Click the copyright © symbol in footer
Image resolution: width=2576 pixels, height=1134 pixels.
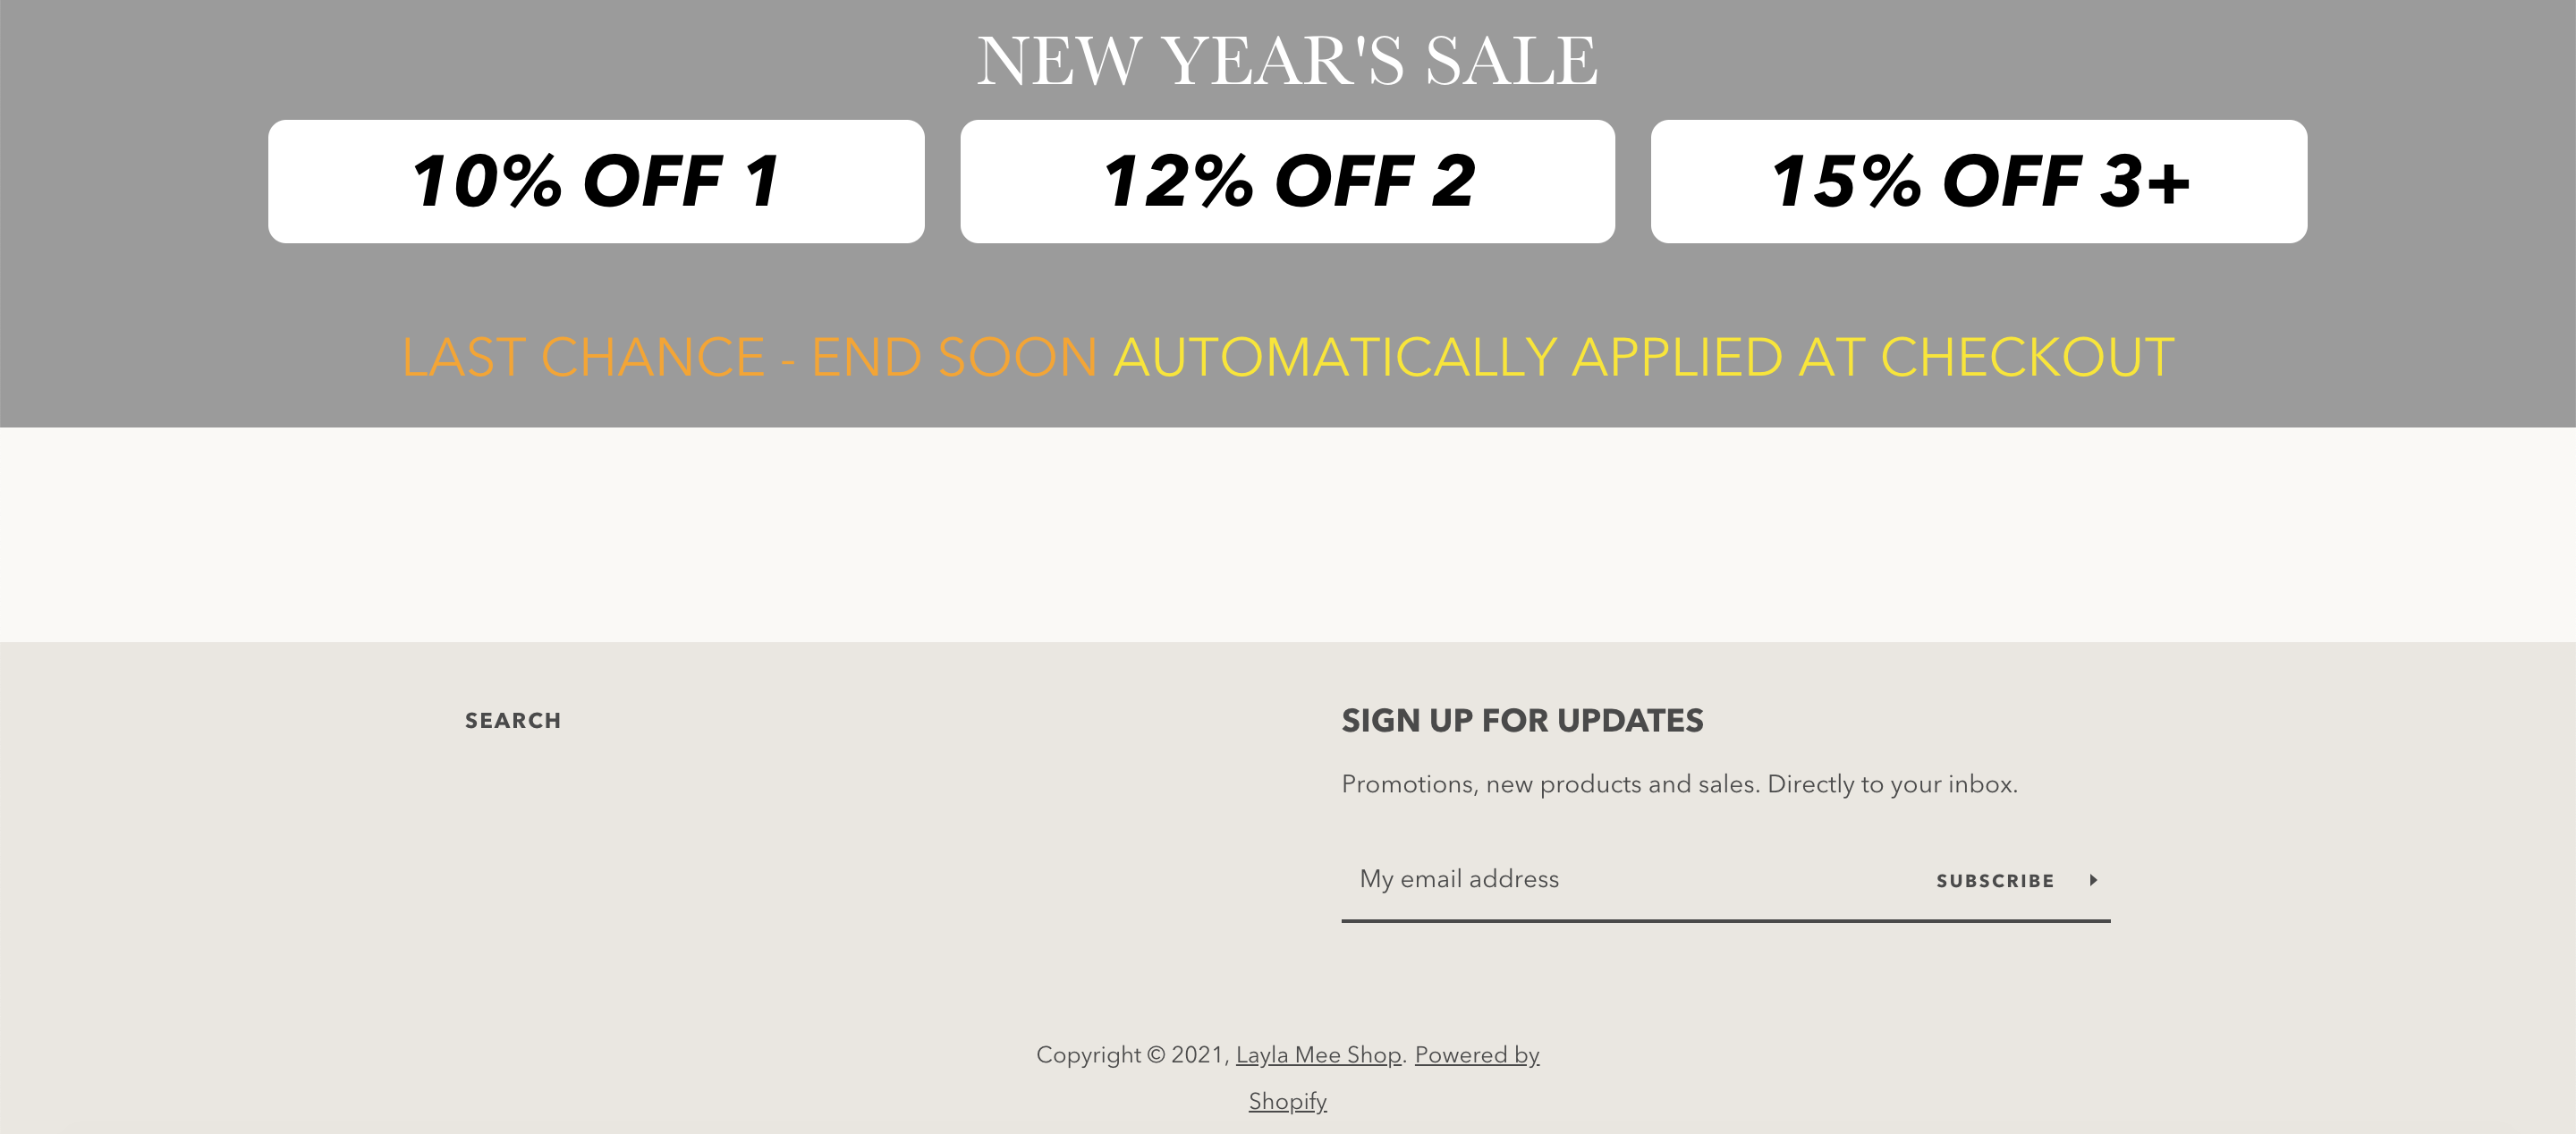click(1156, 1054)
